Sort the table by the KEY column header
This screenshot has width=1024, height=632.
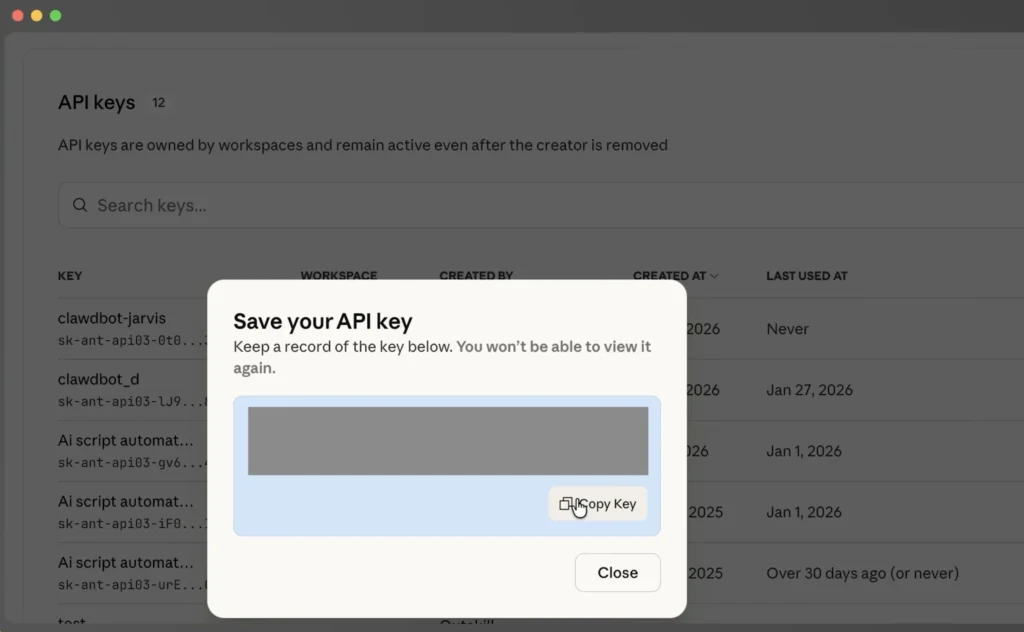pos(70,275)
